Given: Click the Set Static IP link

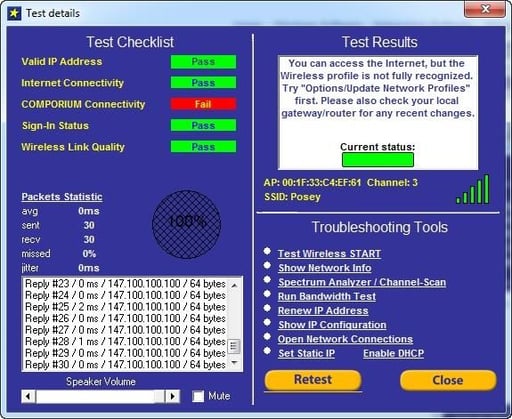Looking at the screenshot, I should pos(307,354).
